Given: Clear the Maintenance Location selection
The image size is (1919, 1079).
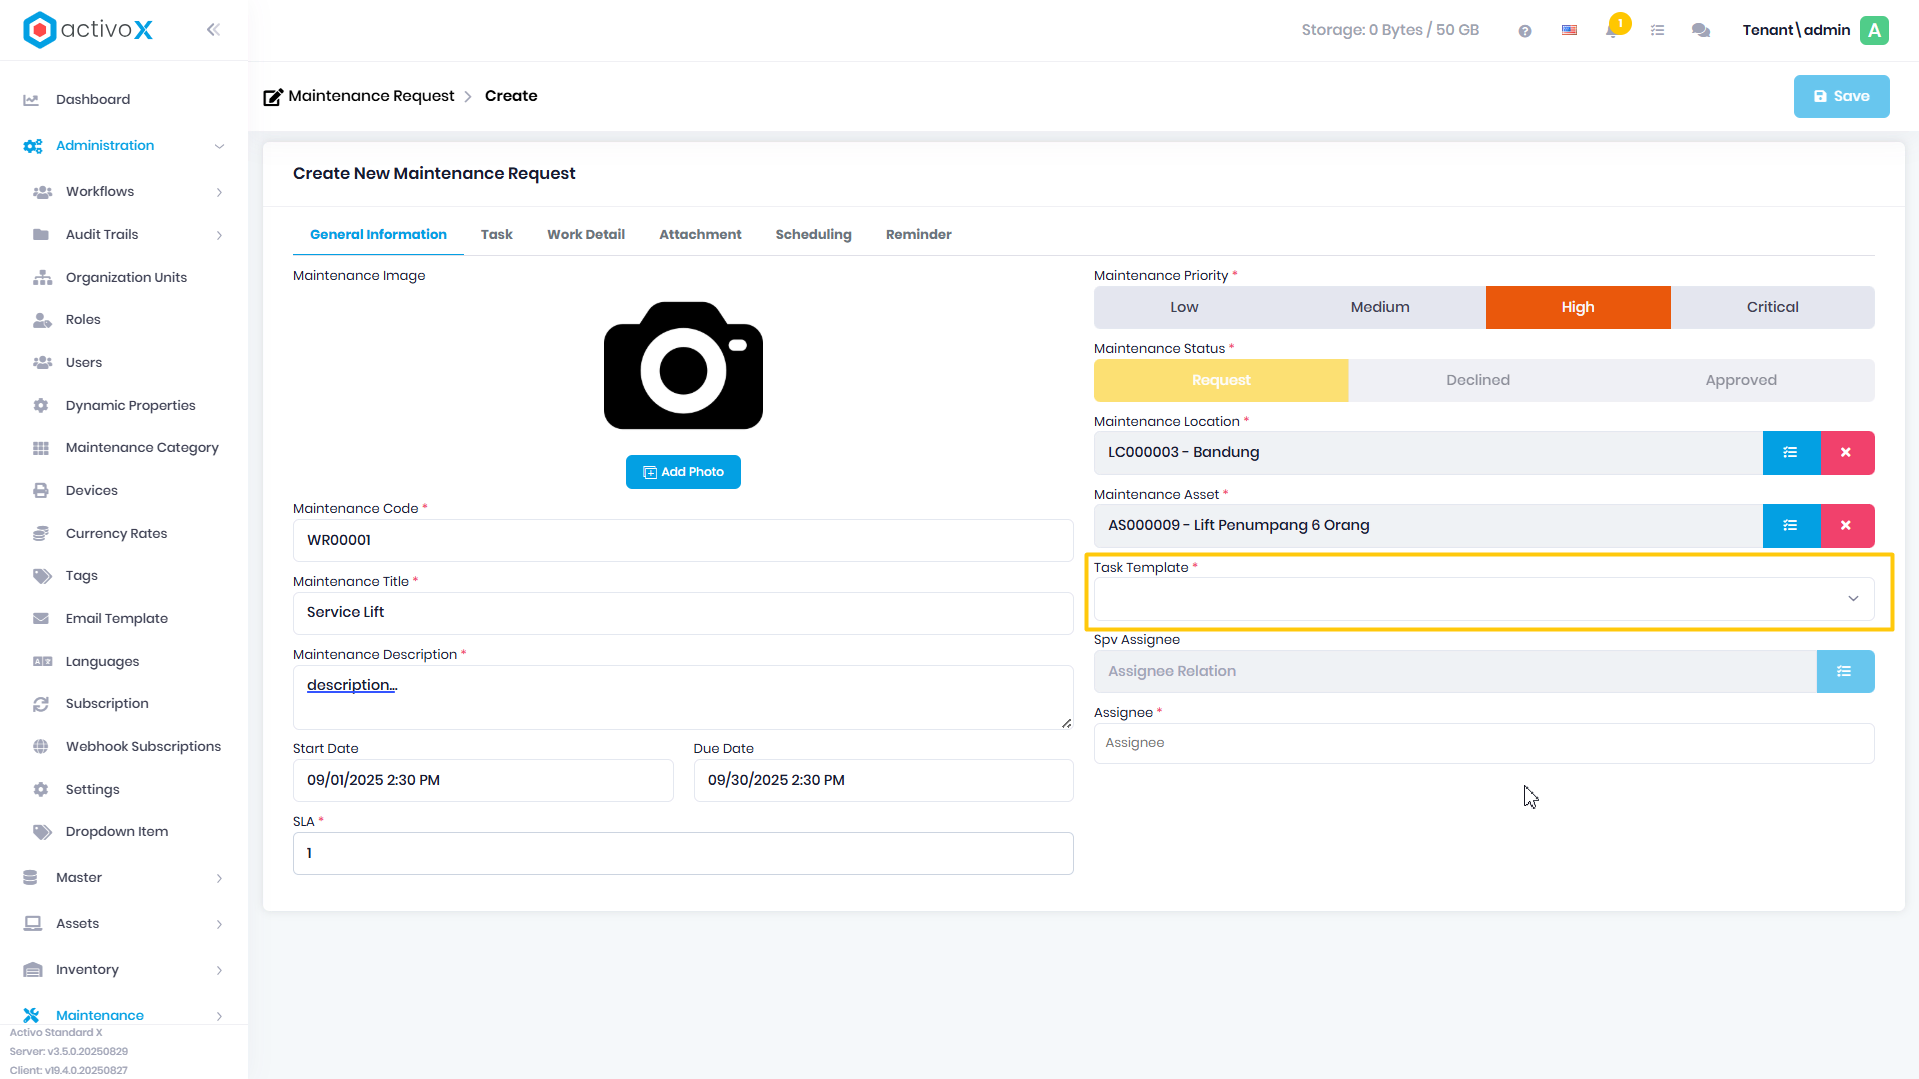Looking at the screenshot, I should [x=1846, y=453].
